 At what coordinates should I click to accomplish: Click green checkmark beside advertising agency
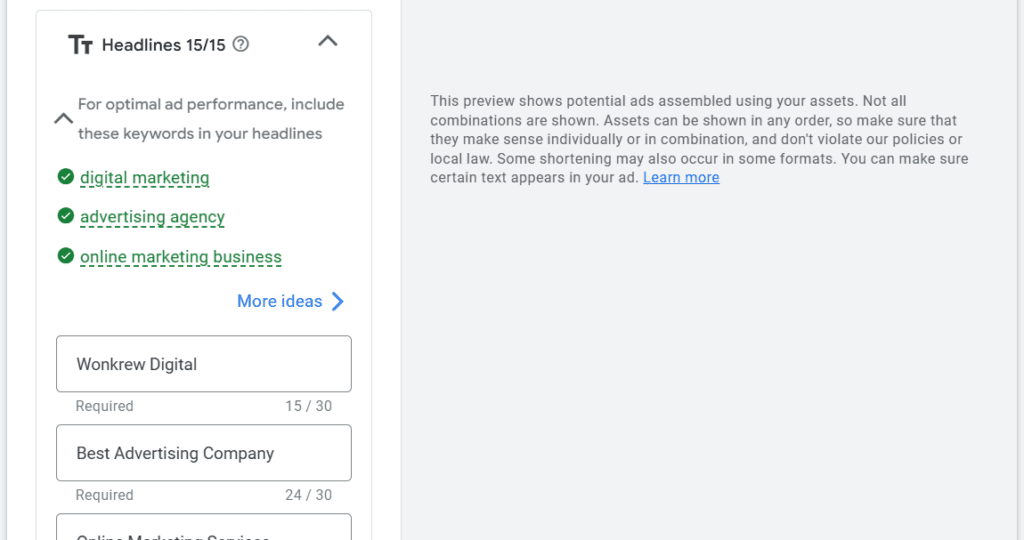coord(66,216)
